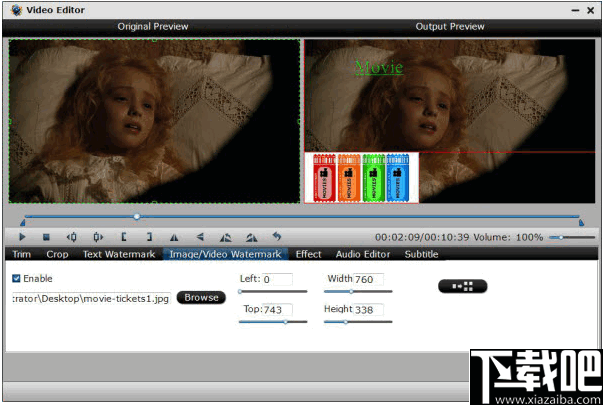The width and height of the screenshot is (605, 405).
Task: Click the Left position value field
Action: (277, 279)
